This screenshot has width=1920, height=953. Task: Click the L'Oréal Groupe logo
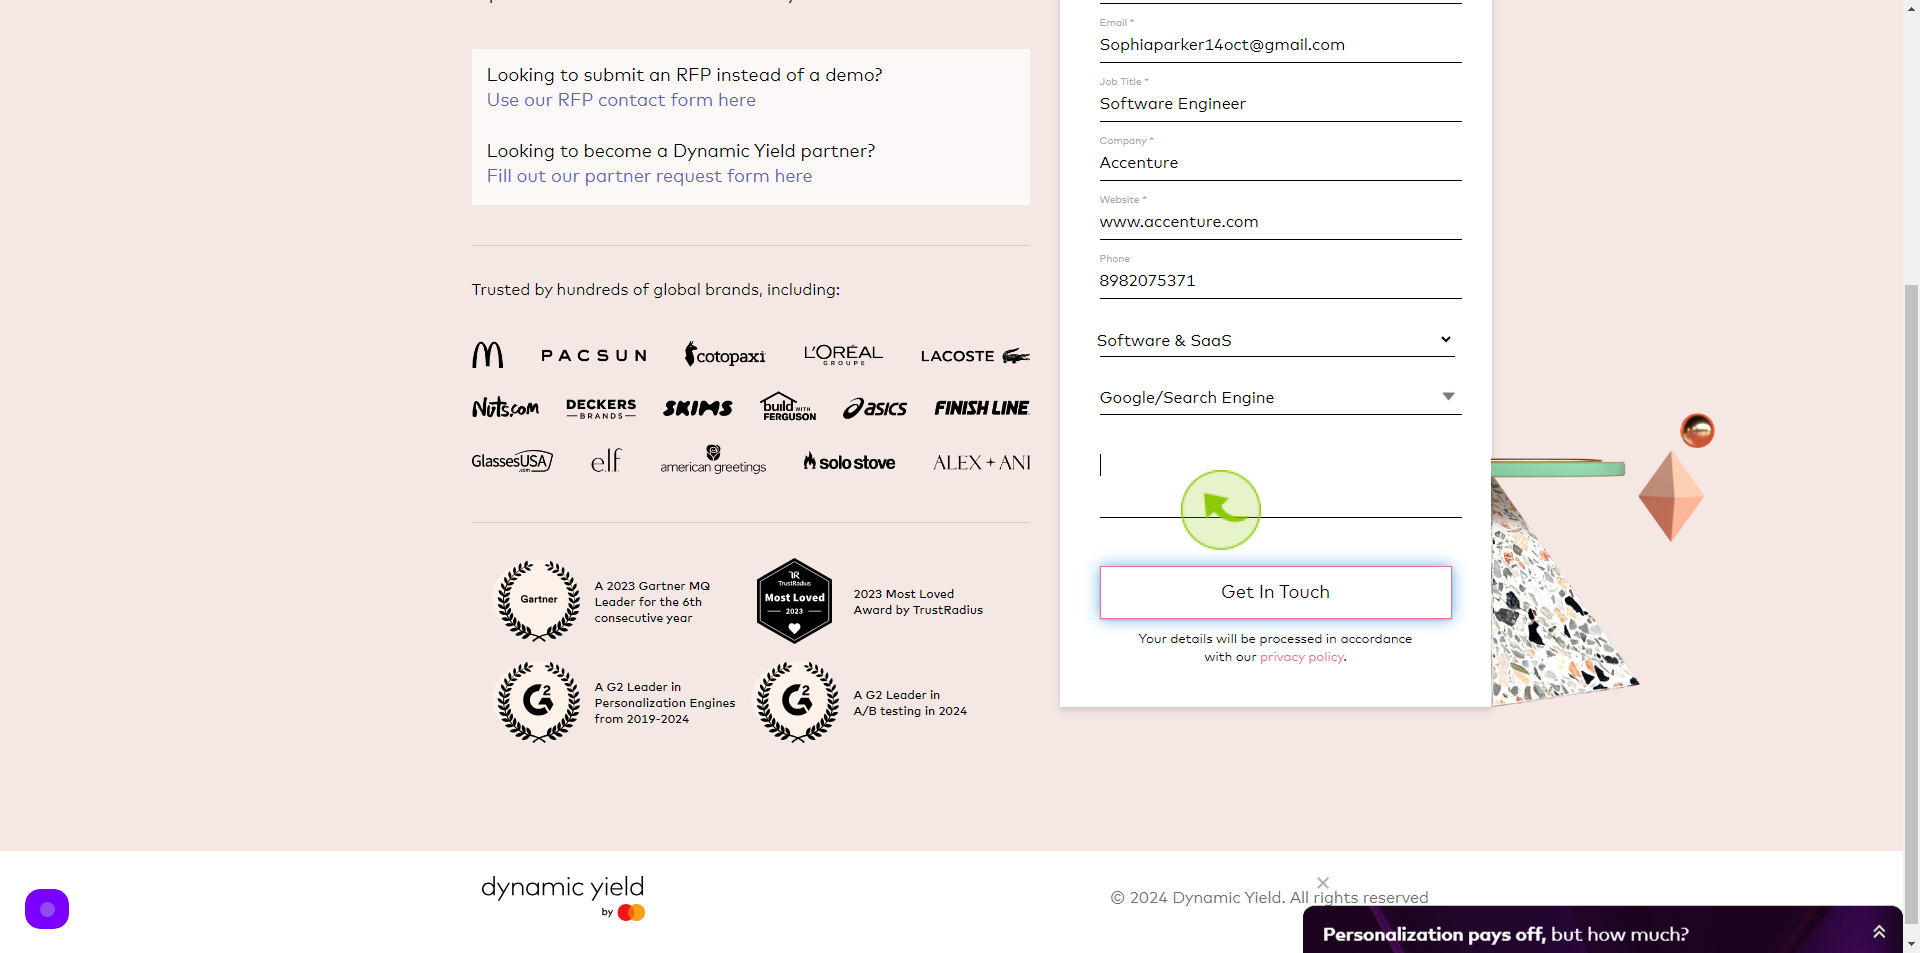(843, 354)
